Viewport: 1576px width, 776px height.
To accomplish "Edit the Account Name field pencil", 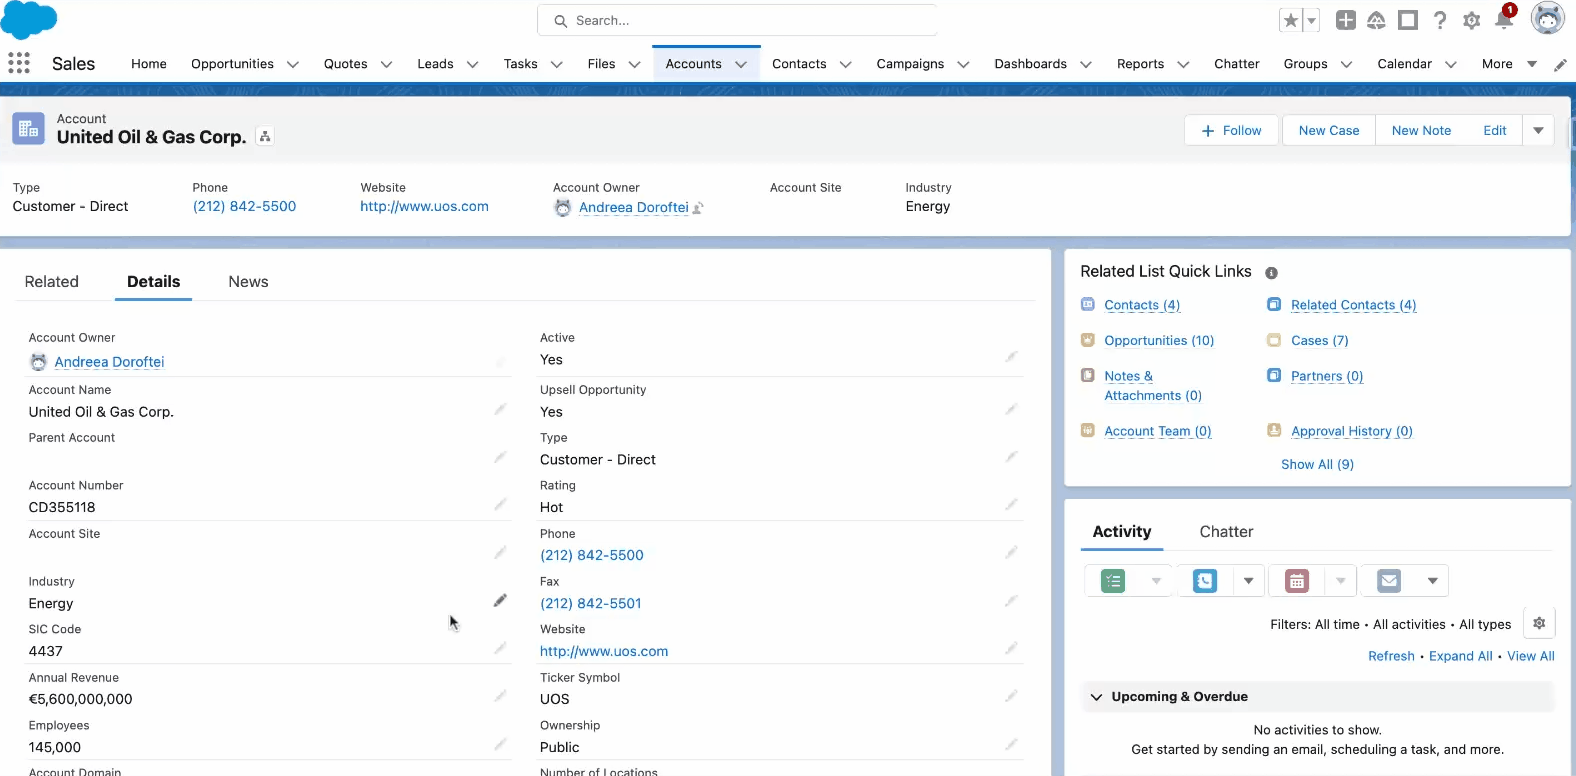I will (500, 409).
